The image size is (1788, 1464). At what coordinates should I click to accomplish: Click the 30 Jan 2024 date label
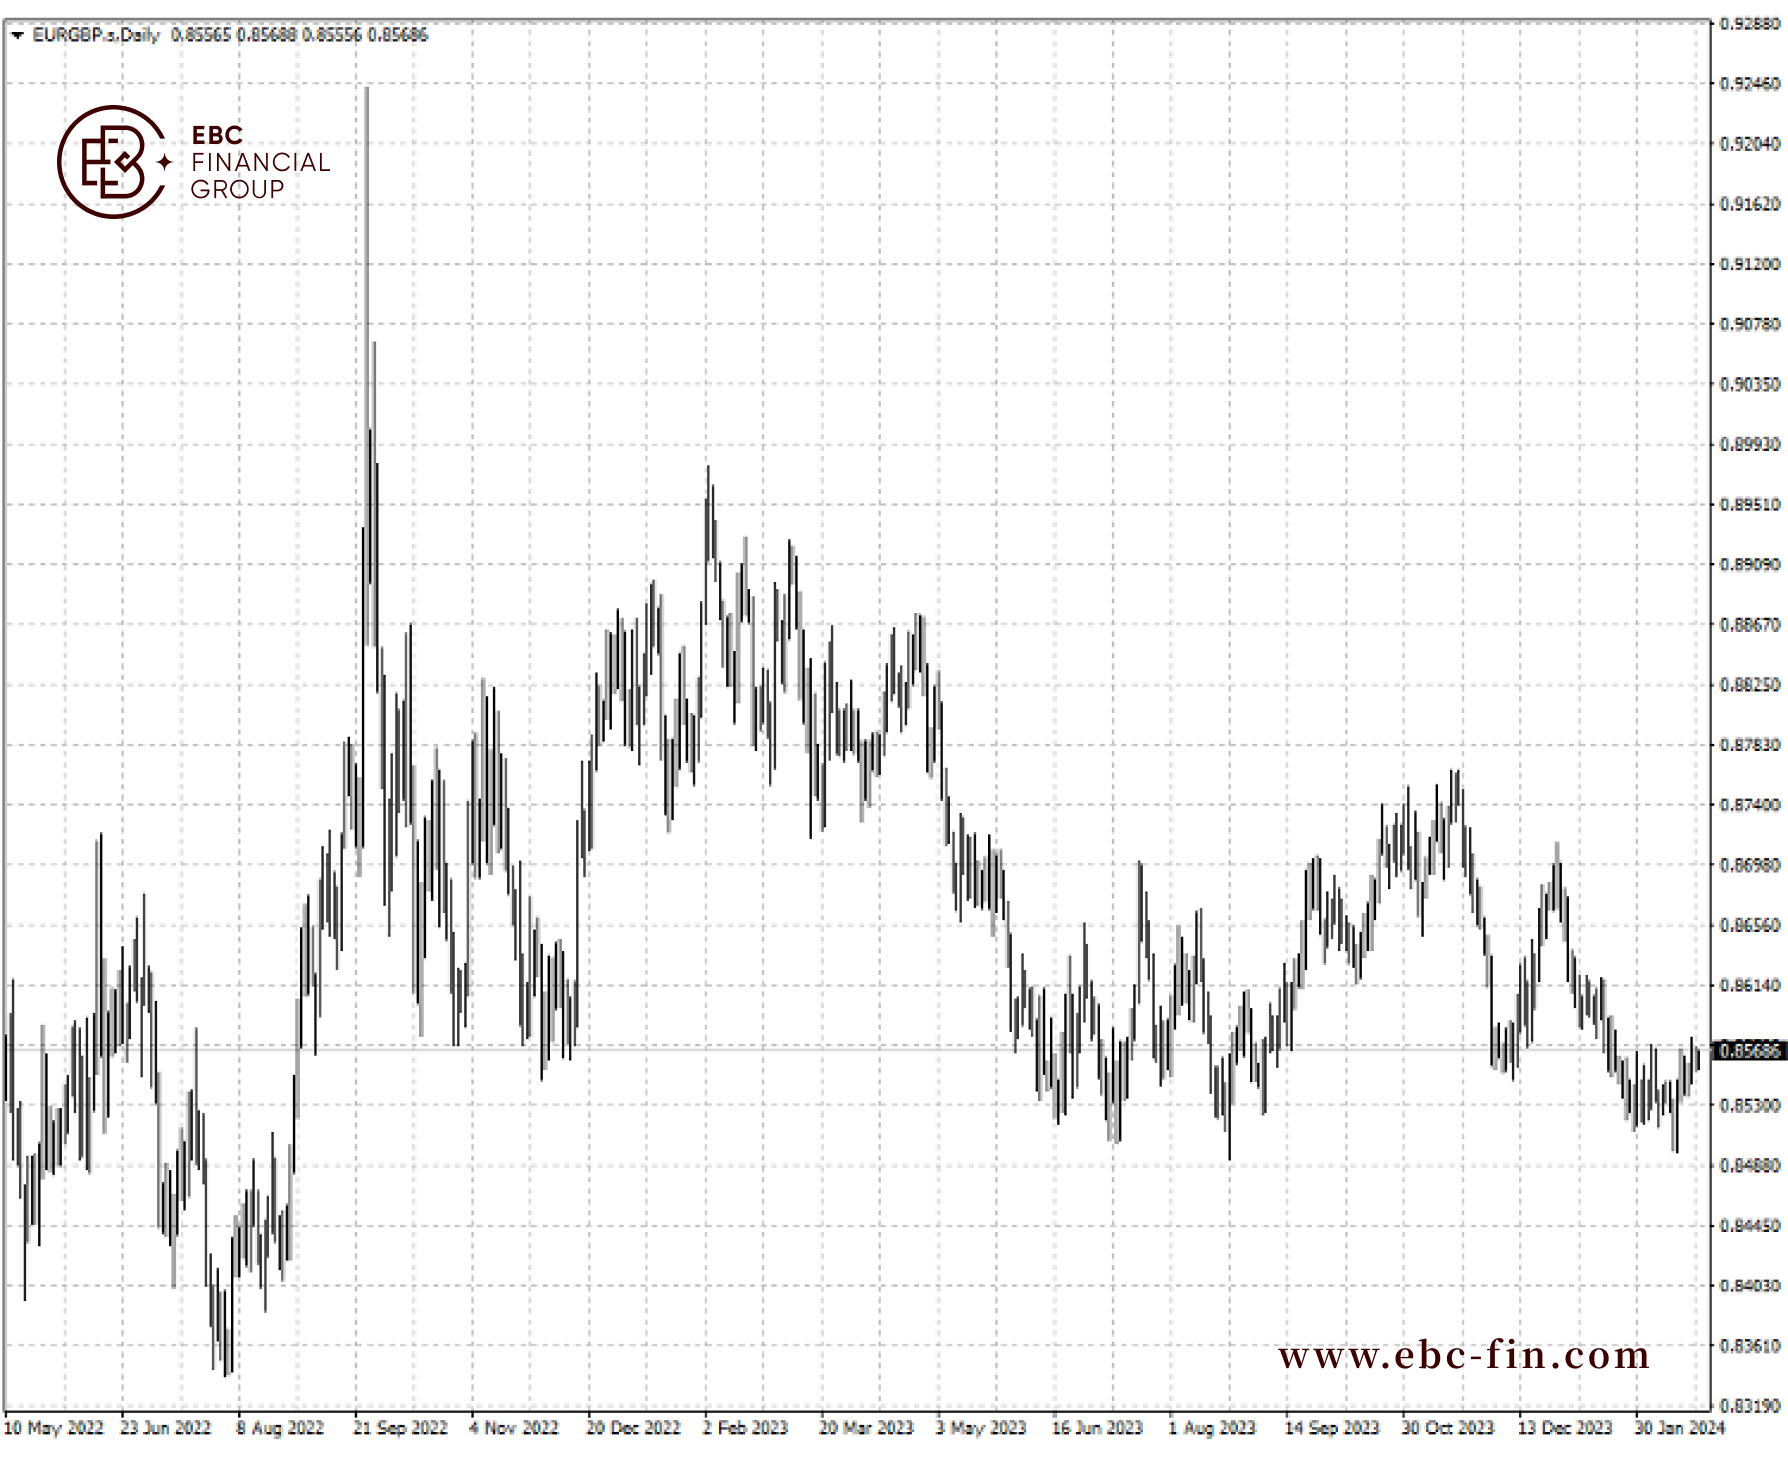[1680, 1428]
